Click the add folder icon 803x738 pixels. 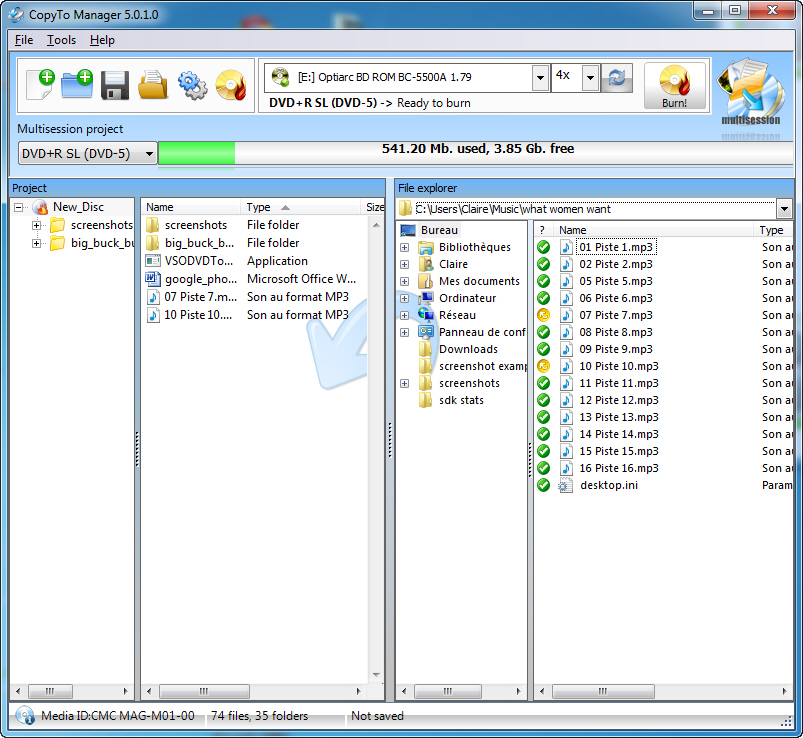(x=77, y=84)
